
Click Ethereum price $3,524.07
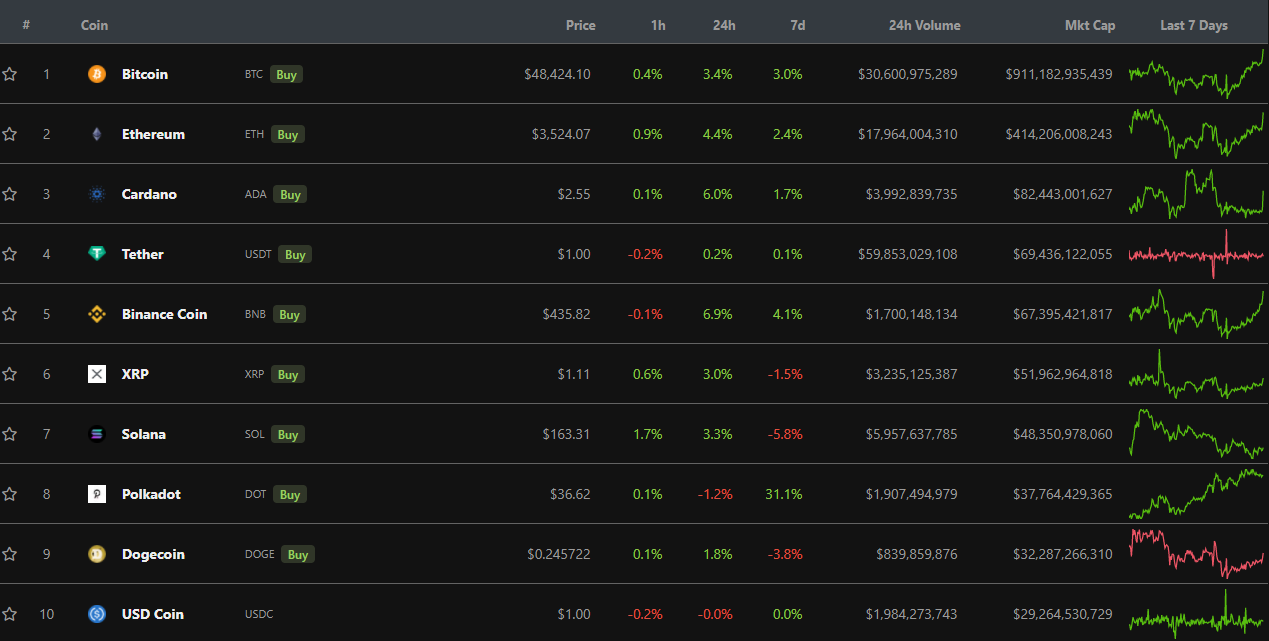coord(561,134)
